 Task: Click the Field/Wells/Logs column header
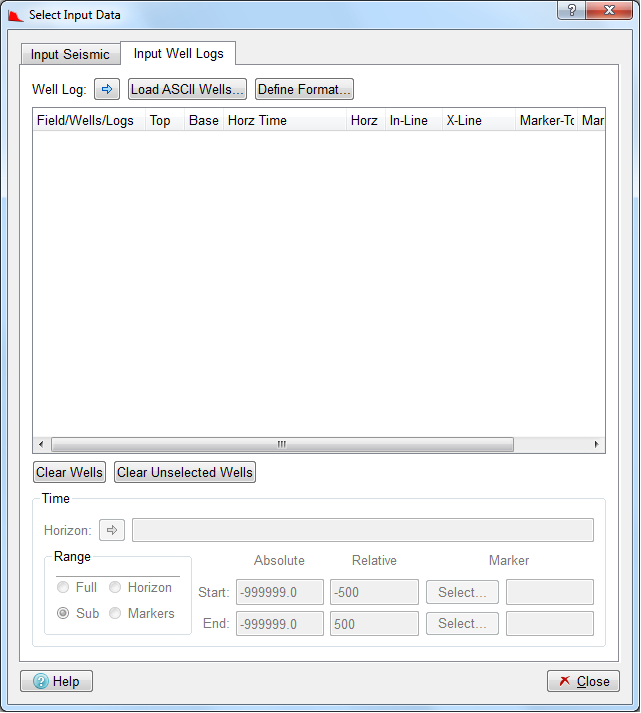click(89, 121)
